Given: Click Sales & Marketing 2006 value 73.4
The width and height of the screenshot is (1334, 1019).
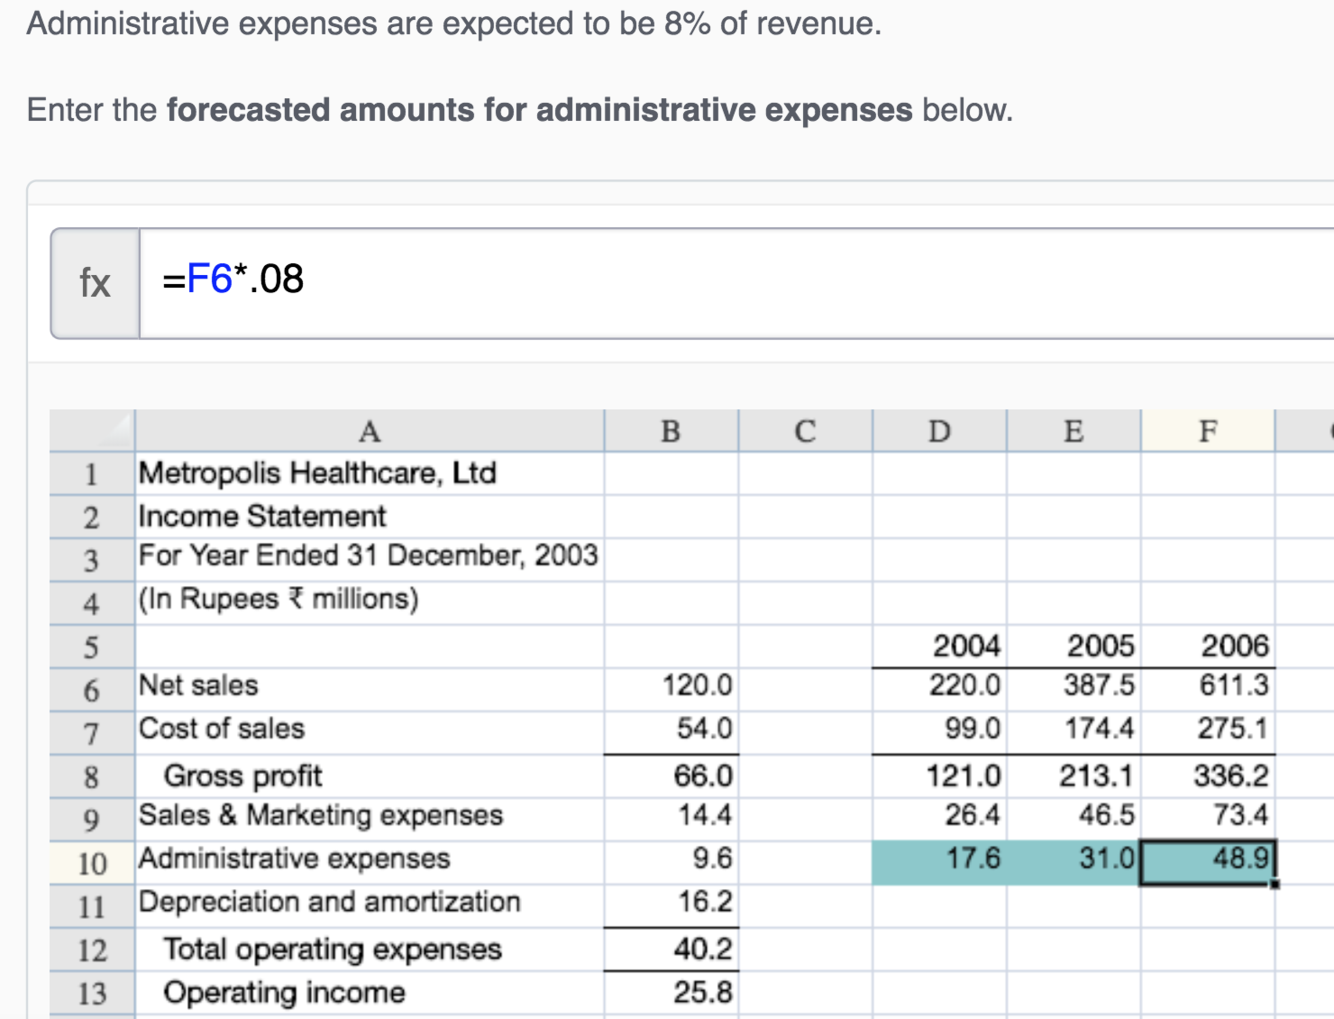Looking at the screenshot, I should [1208, 819].
